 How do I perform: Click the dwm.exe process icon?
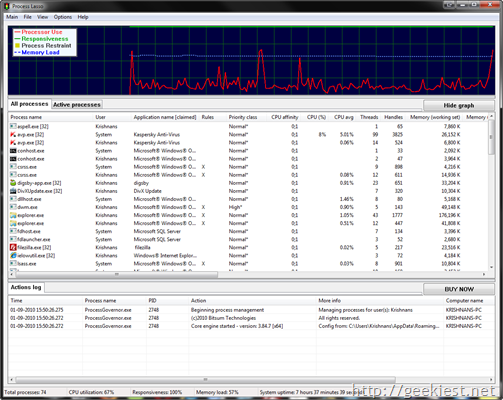13,207
